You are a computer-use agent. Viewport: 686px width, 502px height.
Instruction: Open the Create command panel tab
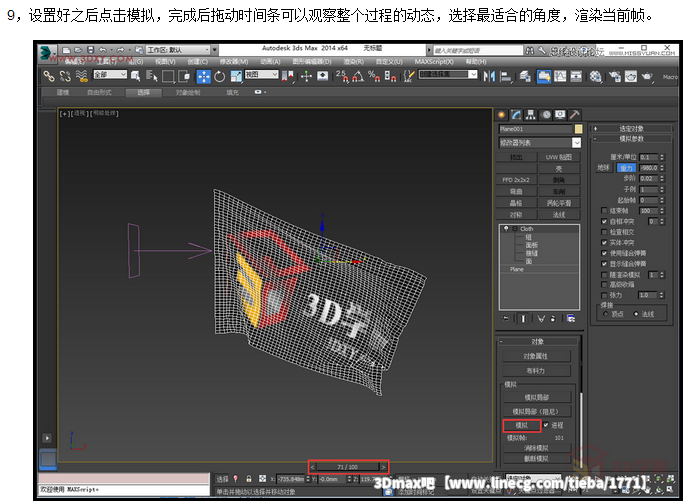coord(501,115)
